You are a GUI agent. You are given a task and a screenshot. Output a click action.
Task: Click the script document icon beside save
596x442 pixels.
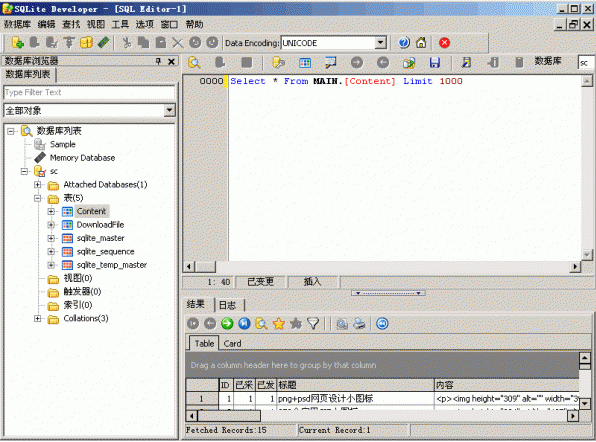pyautogui.click(x=466, y=62)
